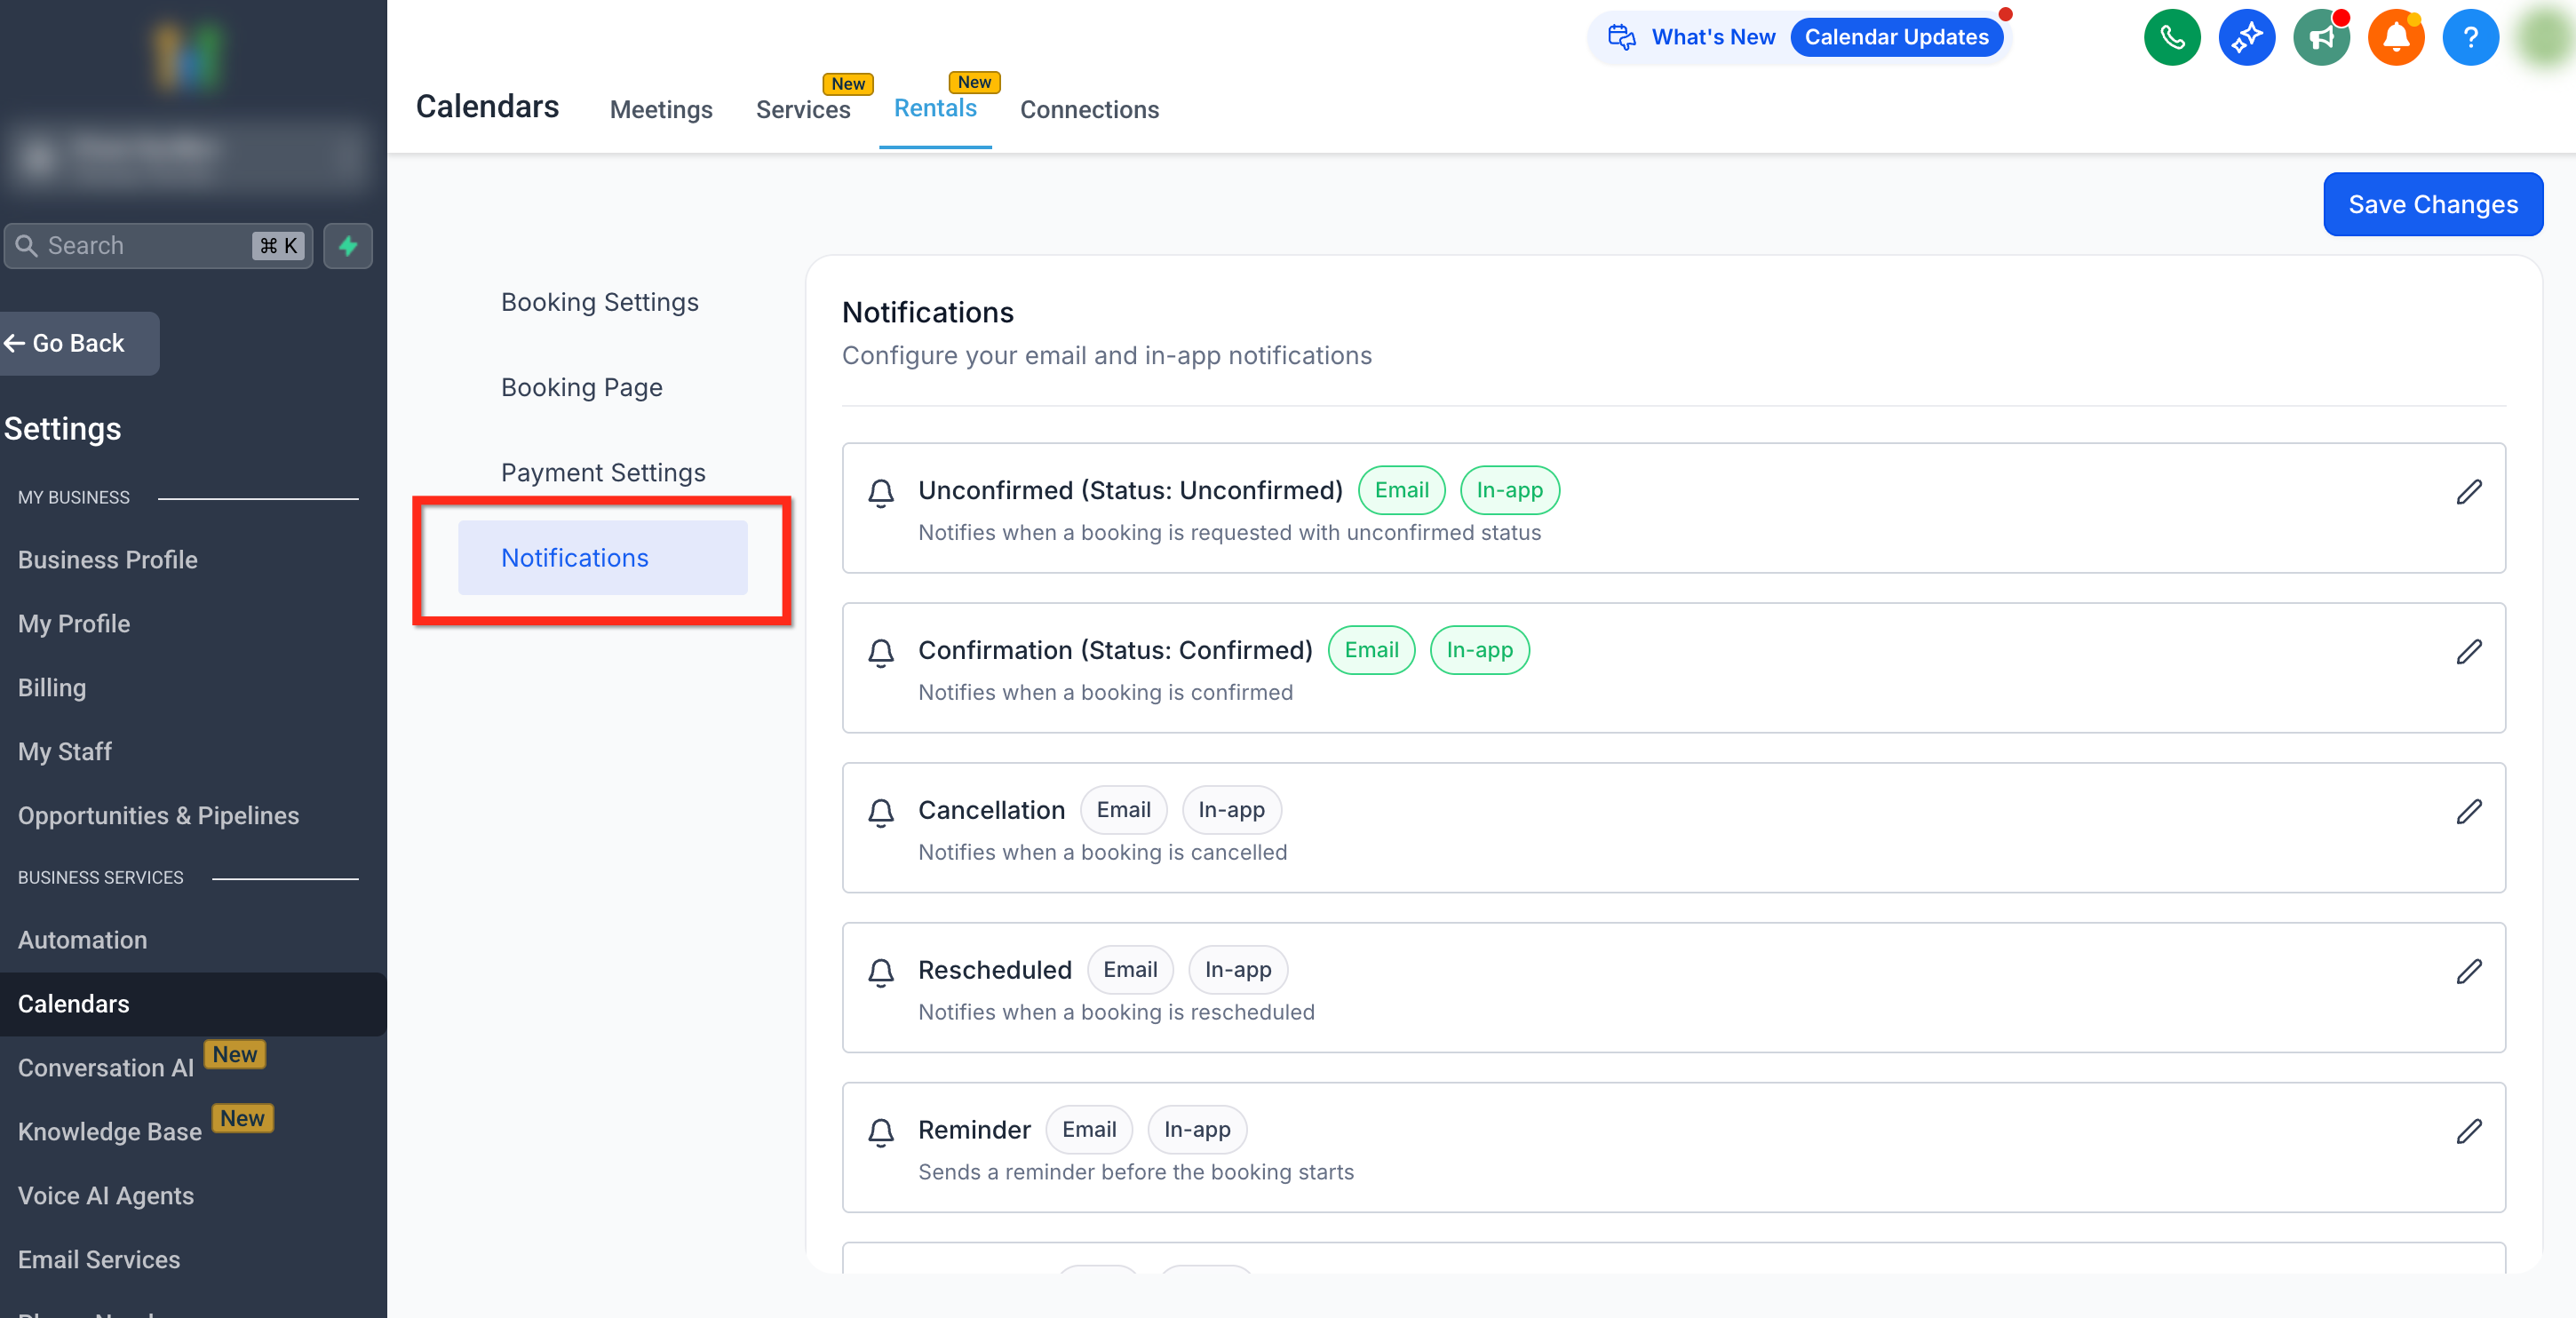Edit the Unconfirmed notification with pencil icon

[2468, 492]
